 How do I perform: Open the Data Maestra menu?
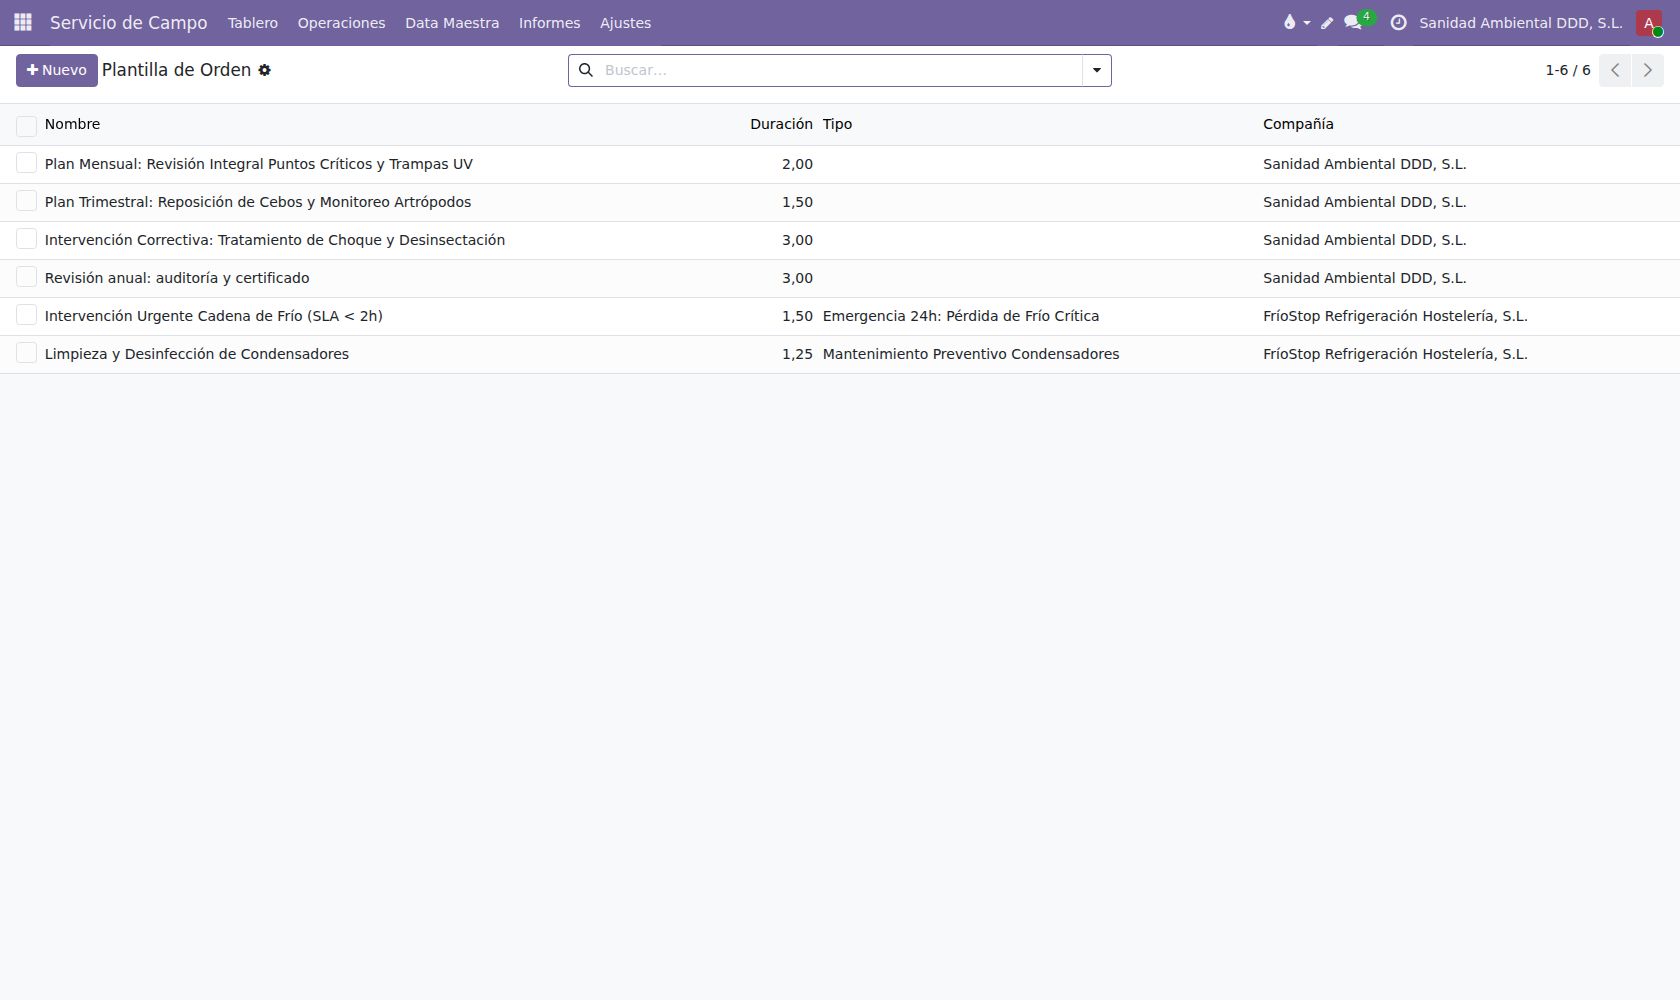(x=452, y=23)
